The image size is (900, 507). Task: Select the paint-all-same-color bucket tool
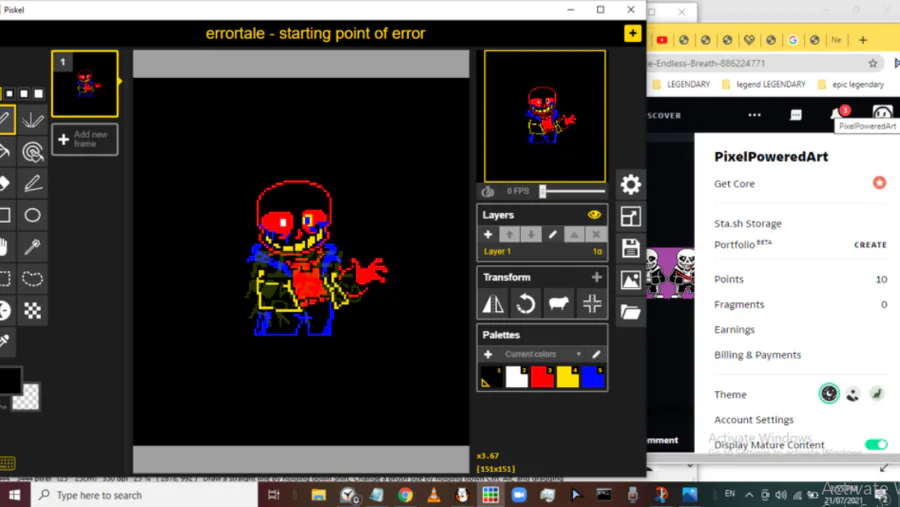point(32,152)
